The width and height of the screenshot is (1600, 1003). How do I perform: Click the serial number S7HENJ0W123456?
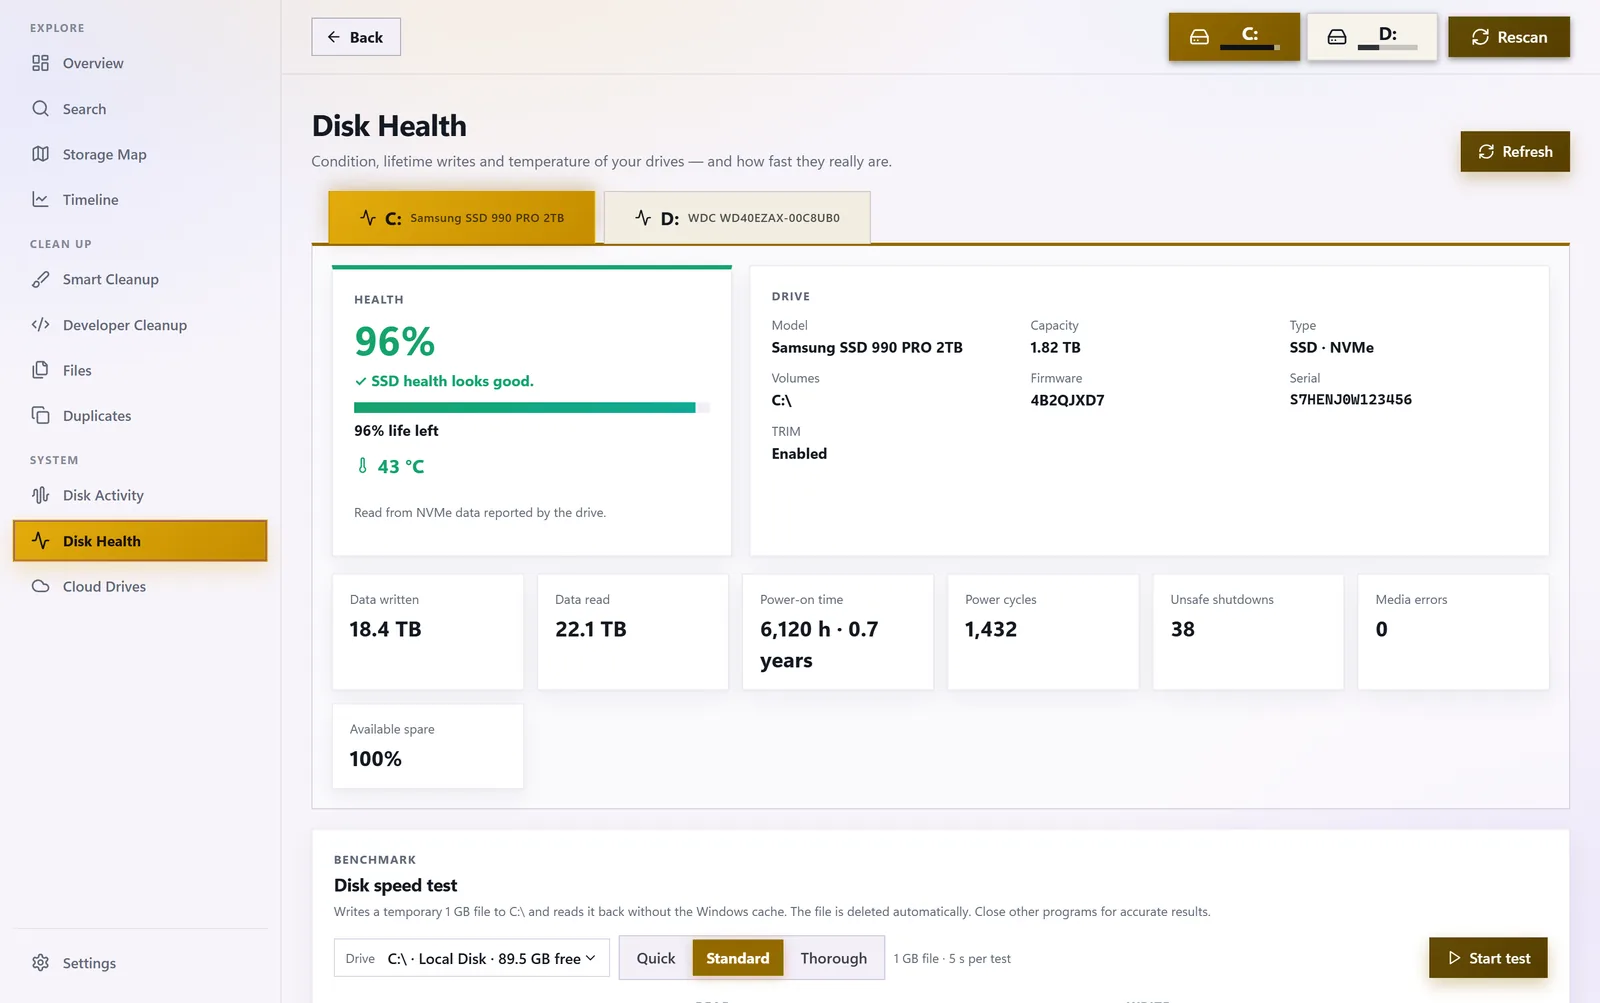coord(1350,399)
